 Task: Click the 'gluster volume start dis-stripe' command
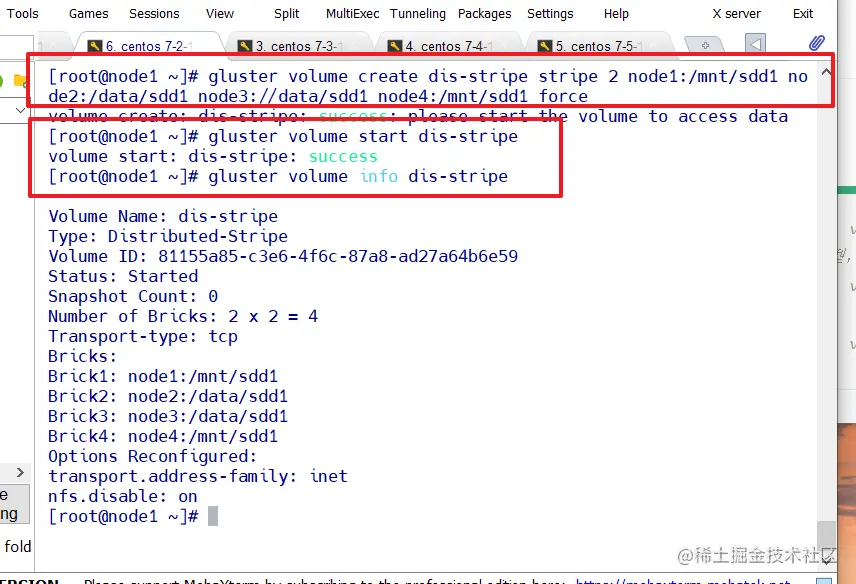[x=363, y=136]
